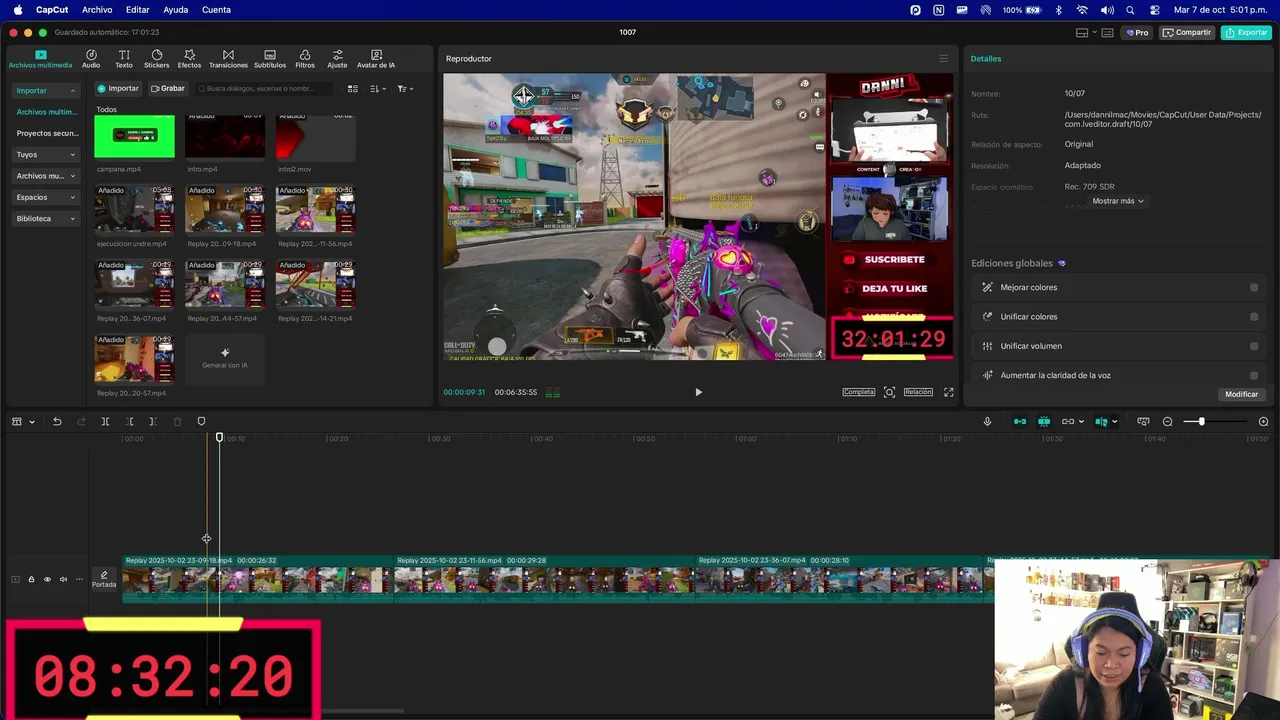Click the Generar con IA tile

click(225, 358)
